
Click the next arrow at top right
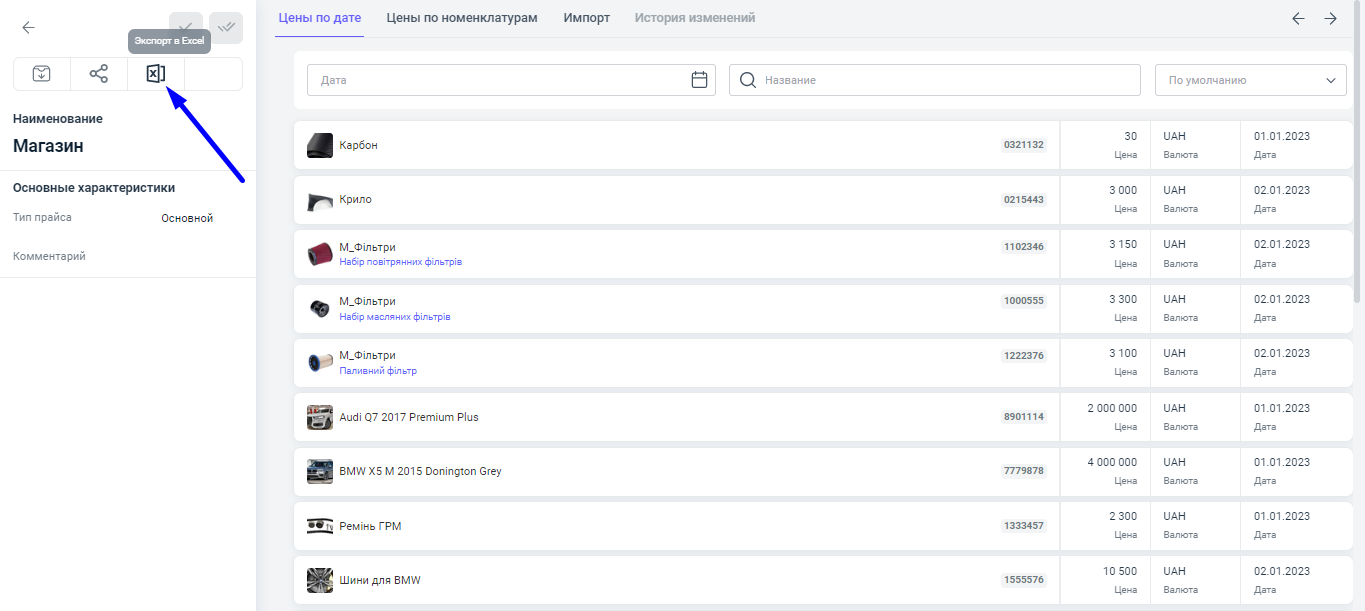tap(1330, 18)
